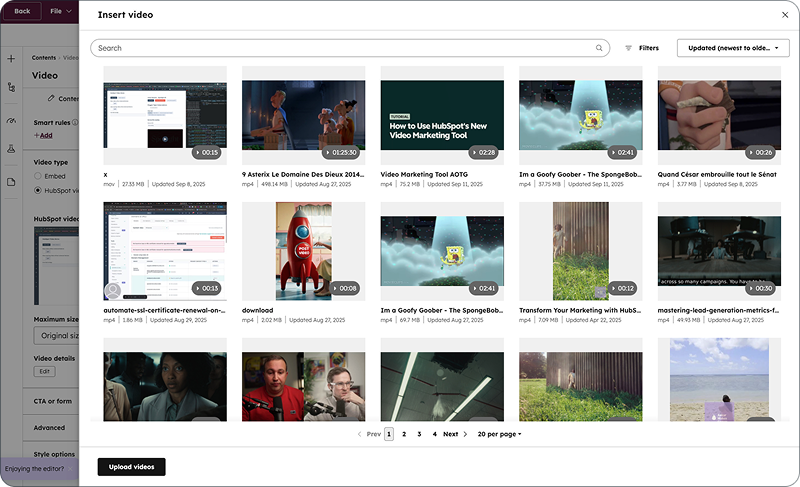The image size is (800, 487).
Task: Select the Video Marketing Tool AOTG thumbnail
Action: 442,115
